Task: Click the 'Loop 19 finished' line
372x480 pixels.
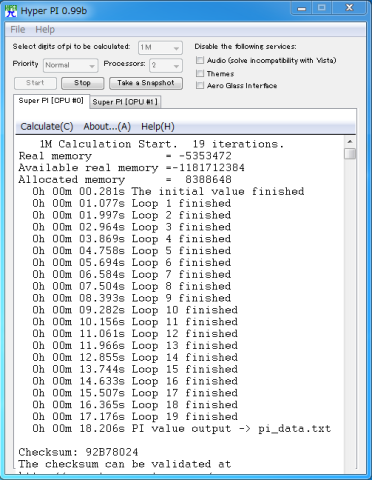Action: pos(135,417)
